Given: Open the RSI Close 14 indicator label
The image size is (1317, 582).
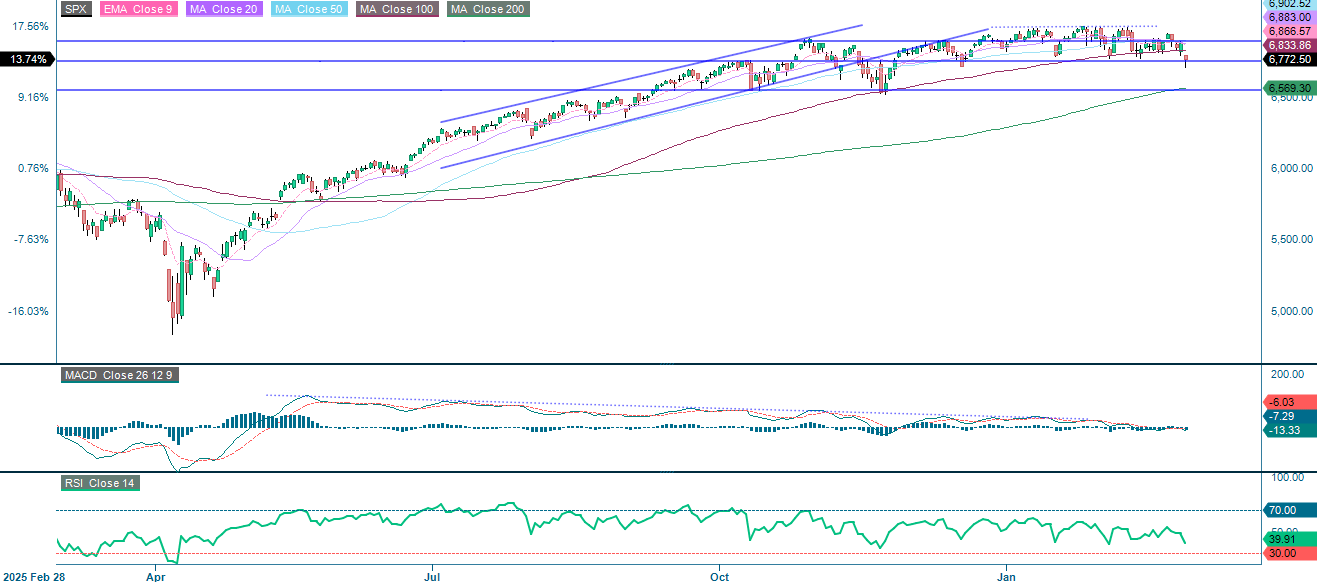Looking at the screenshot, I should [x=98, y=483].
